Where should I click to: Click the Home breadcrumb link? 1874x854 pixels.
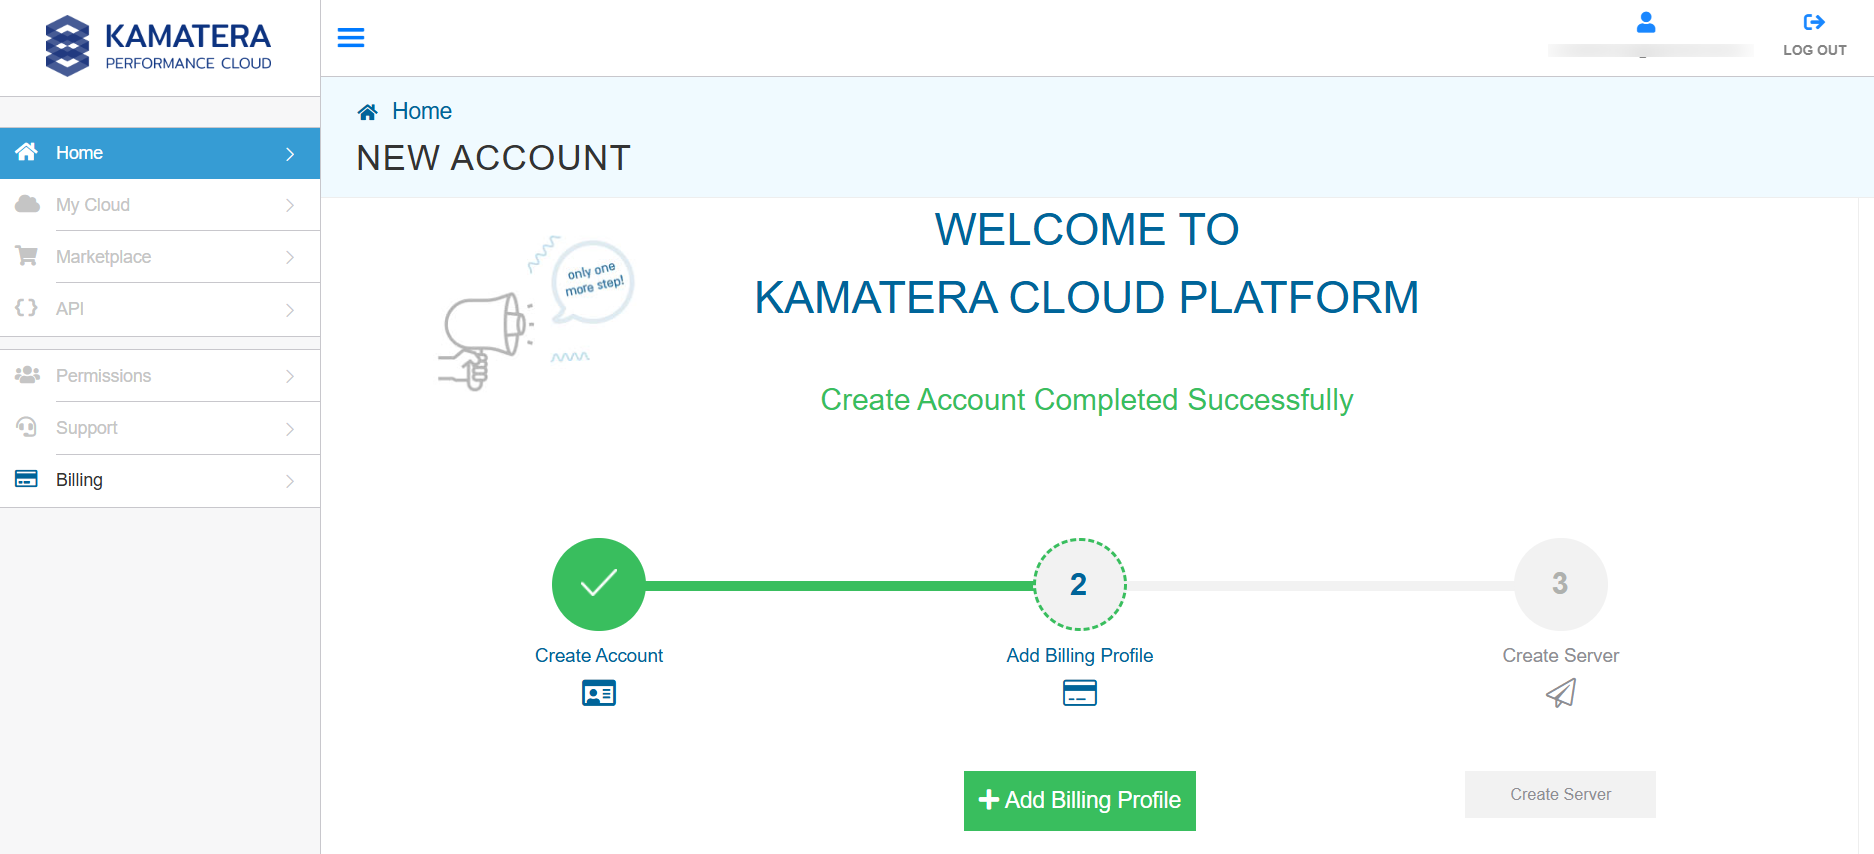click(x=422, y=111)
